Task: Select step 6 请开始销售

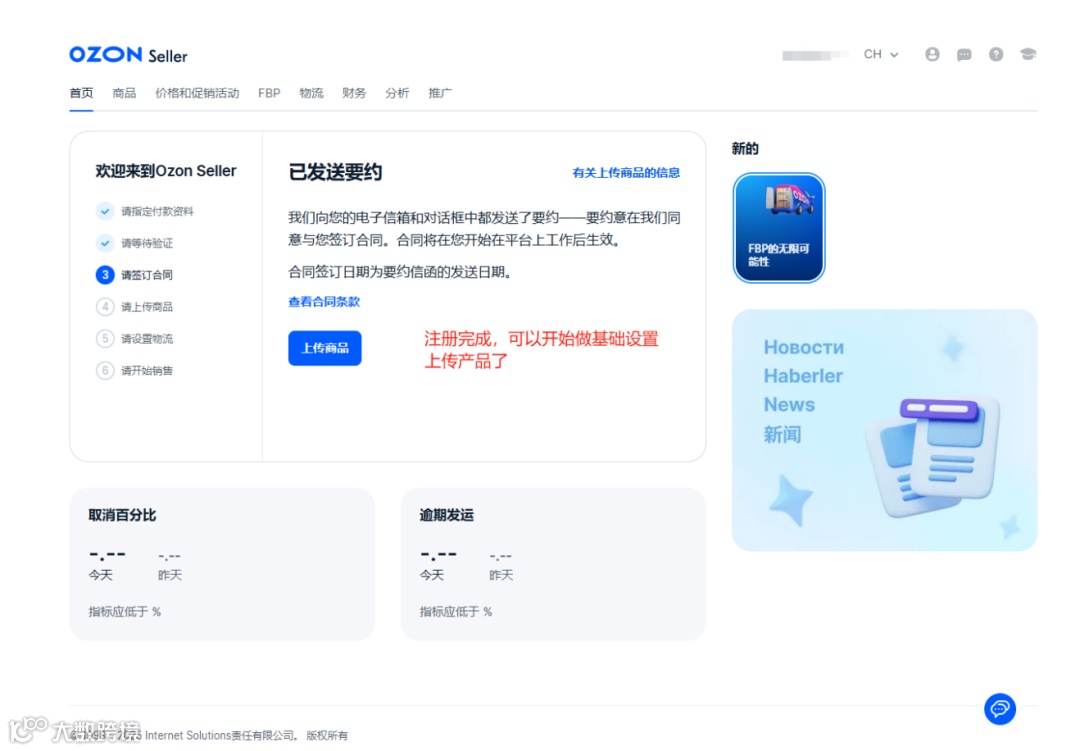Action: tap(134, 371)
